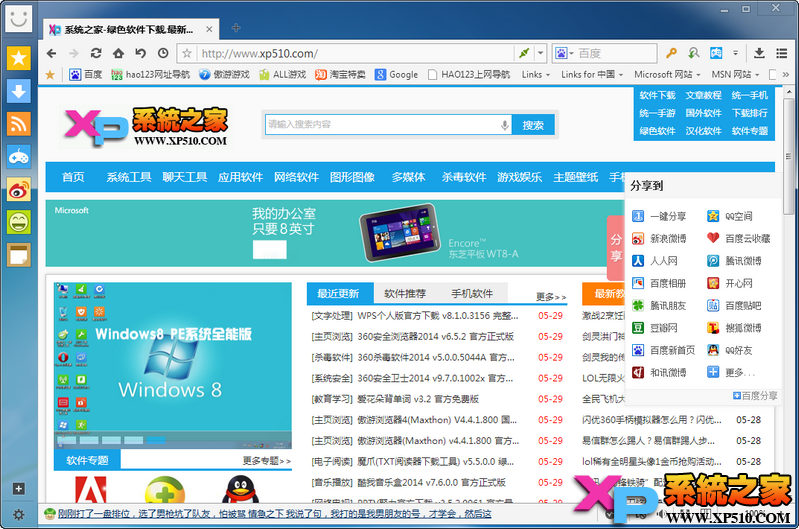The width and height of the screenshot is (799, 529).
Task: Open Google bookmark
Action: coord(396,74)
